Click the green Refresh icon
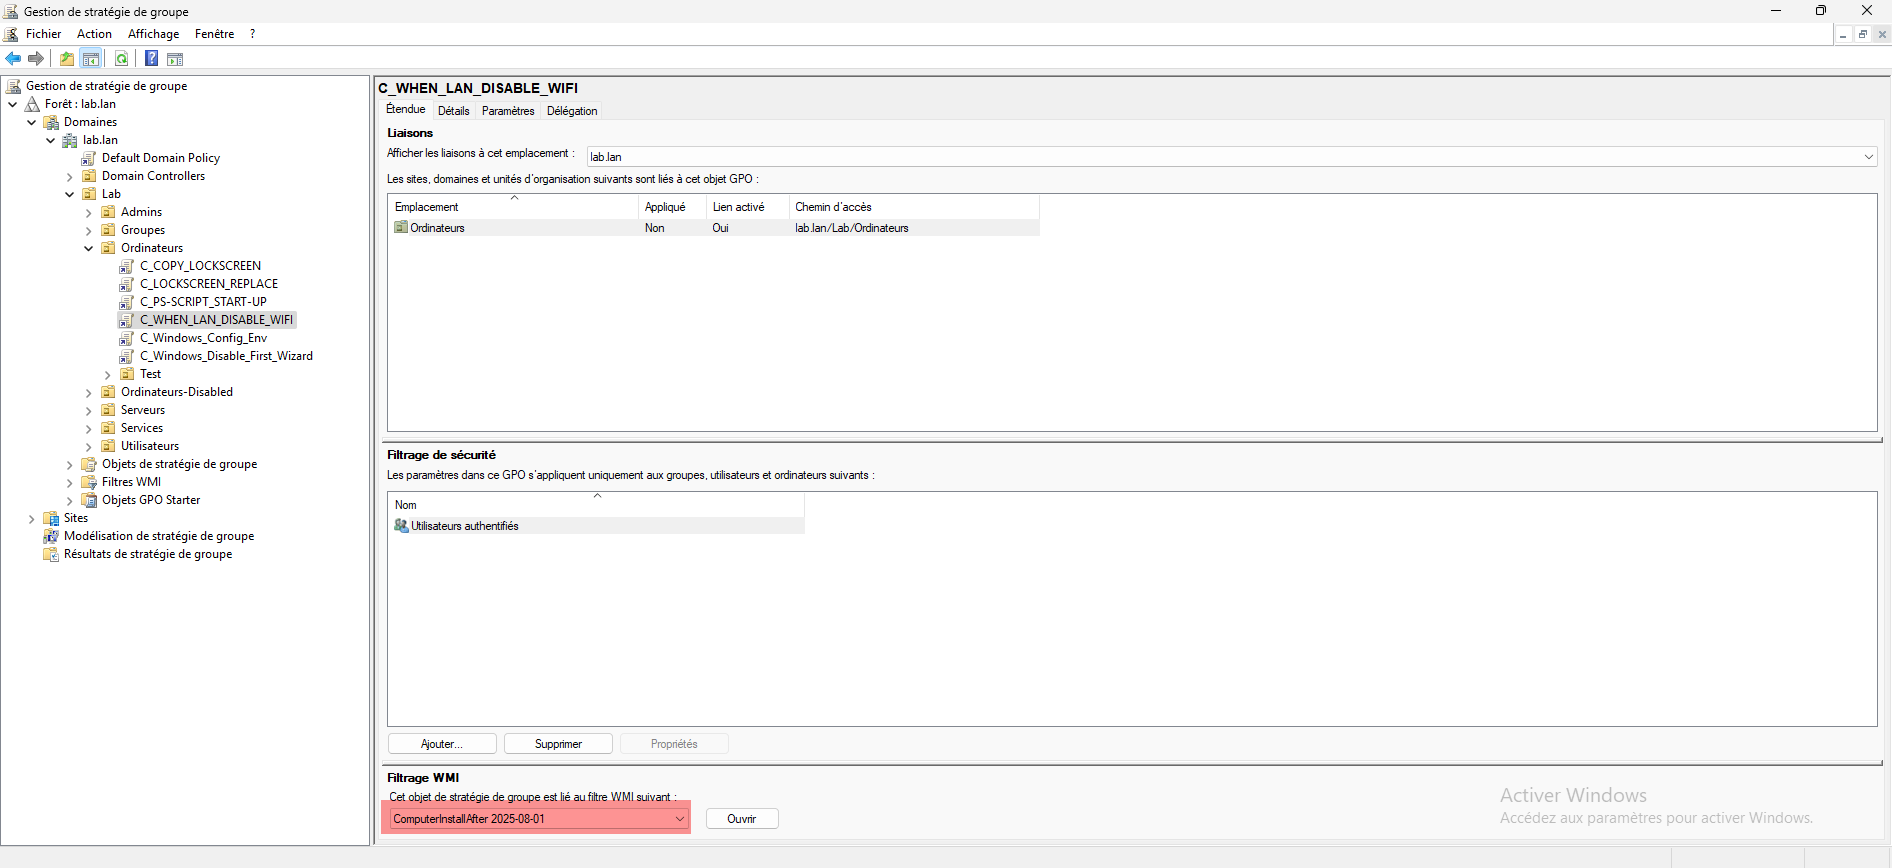Screen dimensions: 1892x868 [x=121, y=59]
